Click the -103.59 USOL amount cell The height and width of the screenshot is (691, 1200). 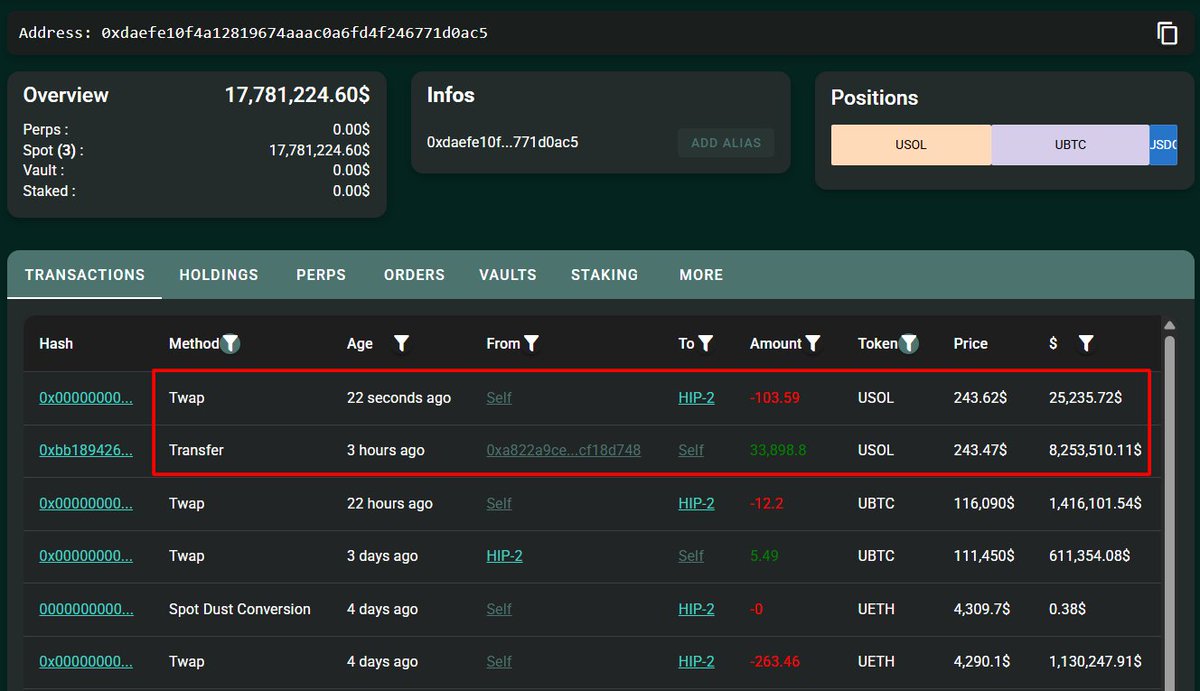click(x=775, y=397)
